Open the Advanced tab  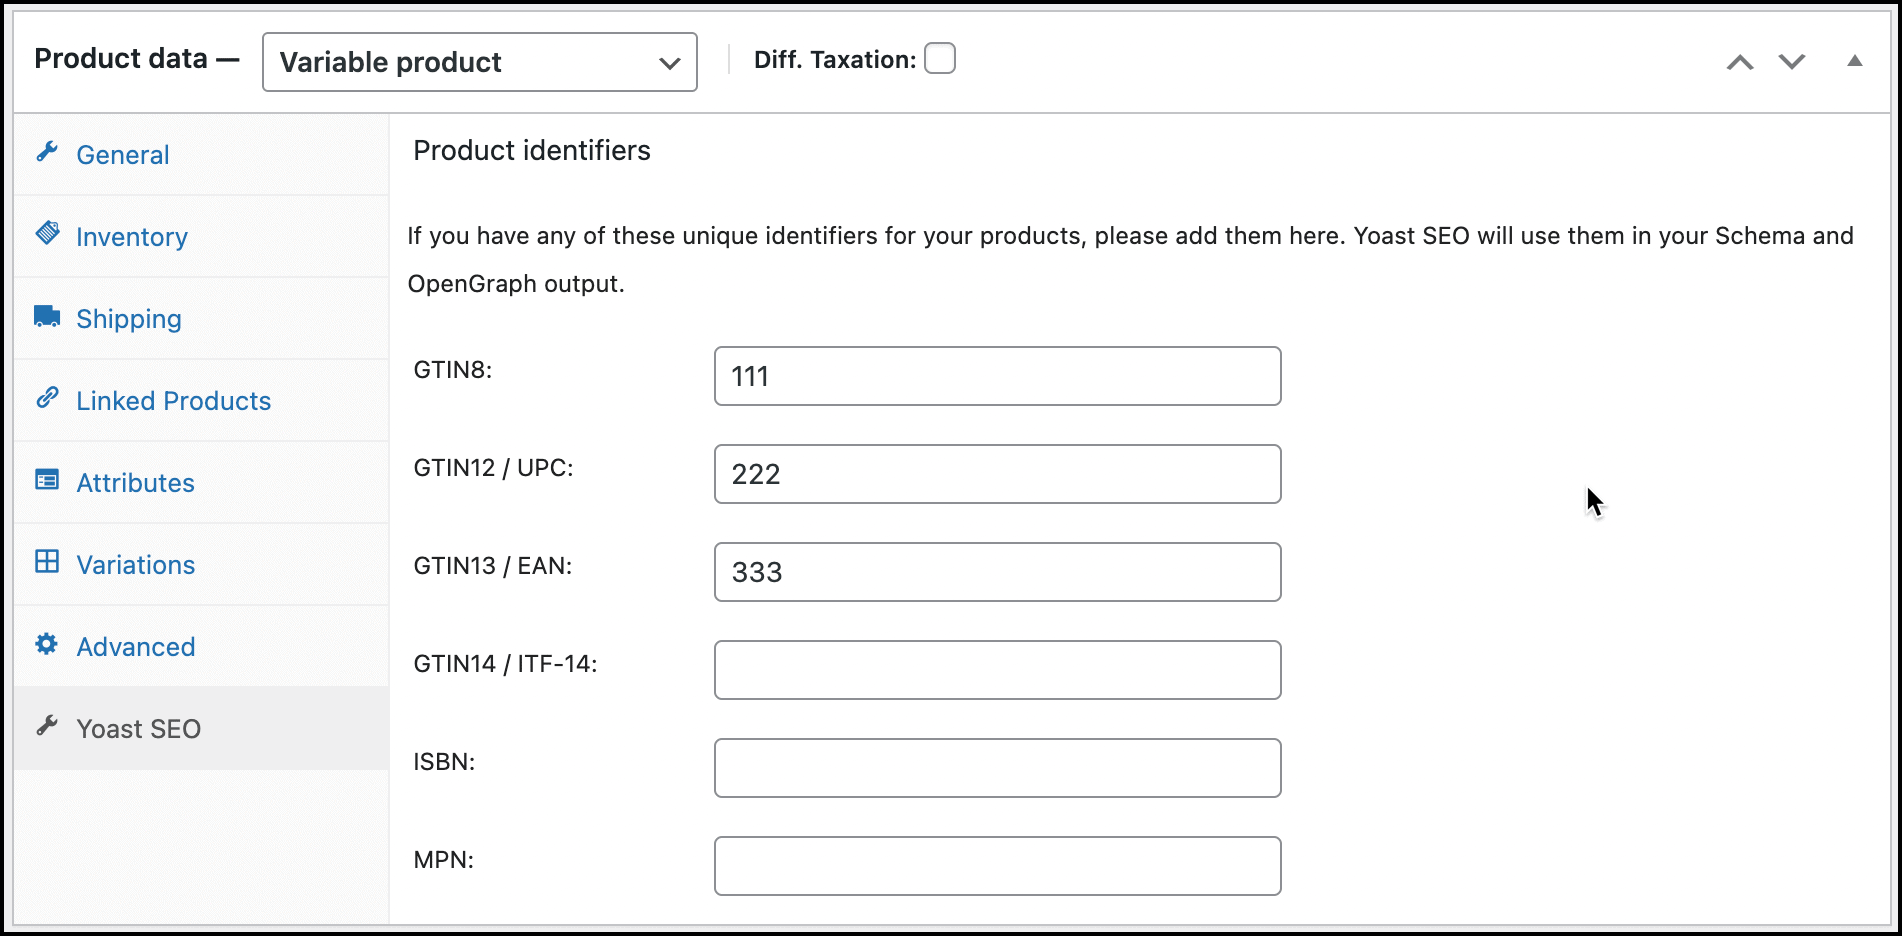[x=135, y=646]
